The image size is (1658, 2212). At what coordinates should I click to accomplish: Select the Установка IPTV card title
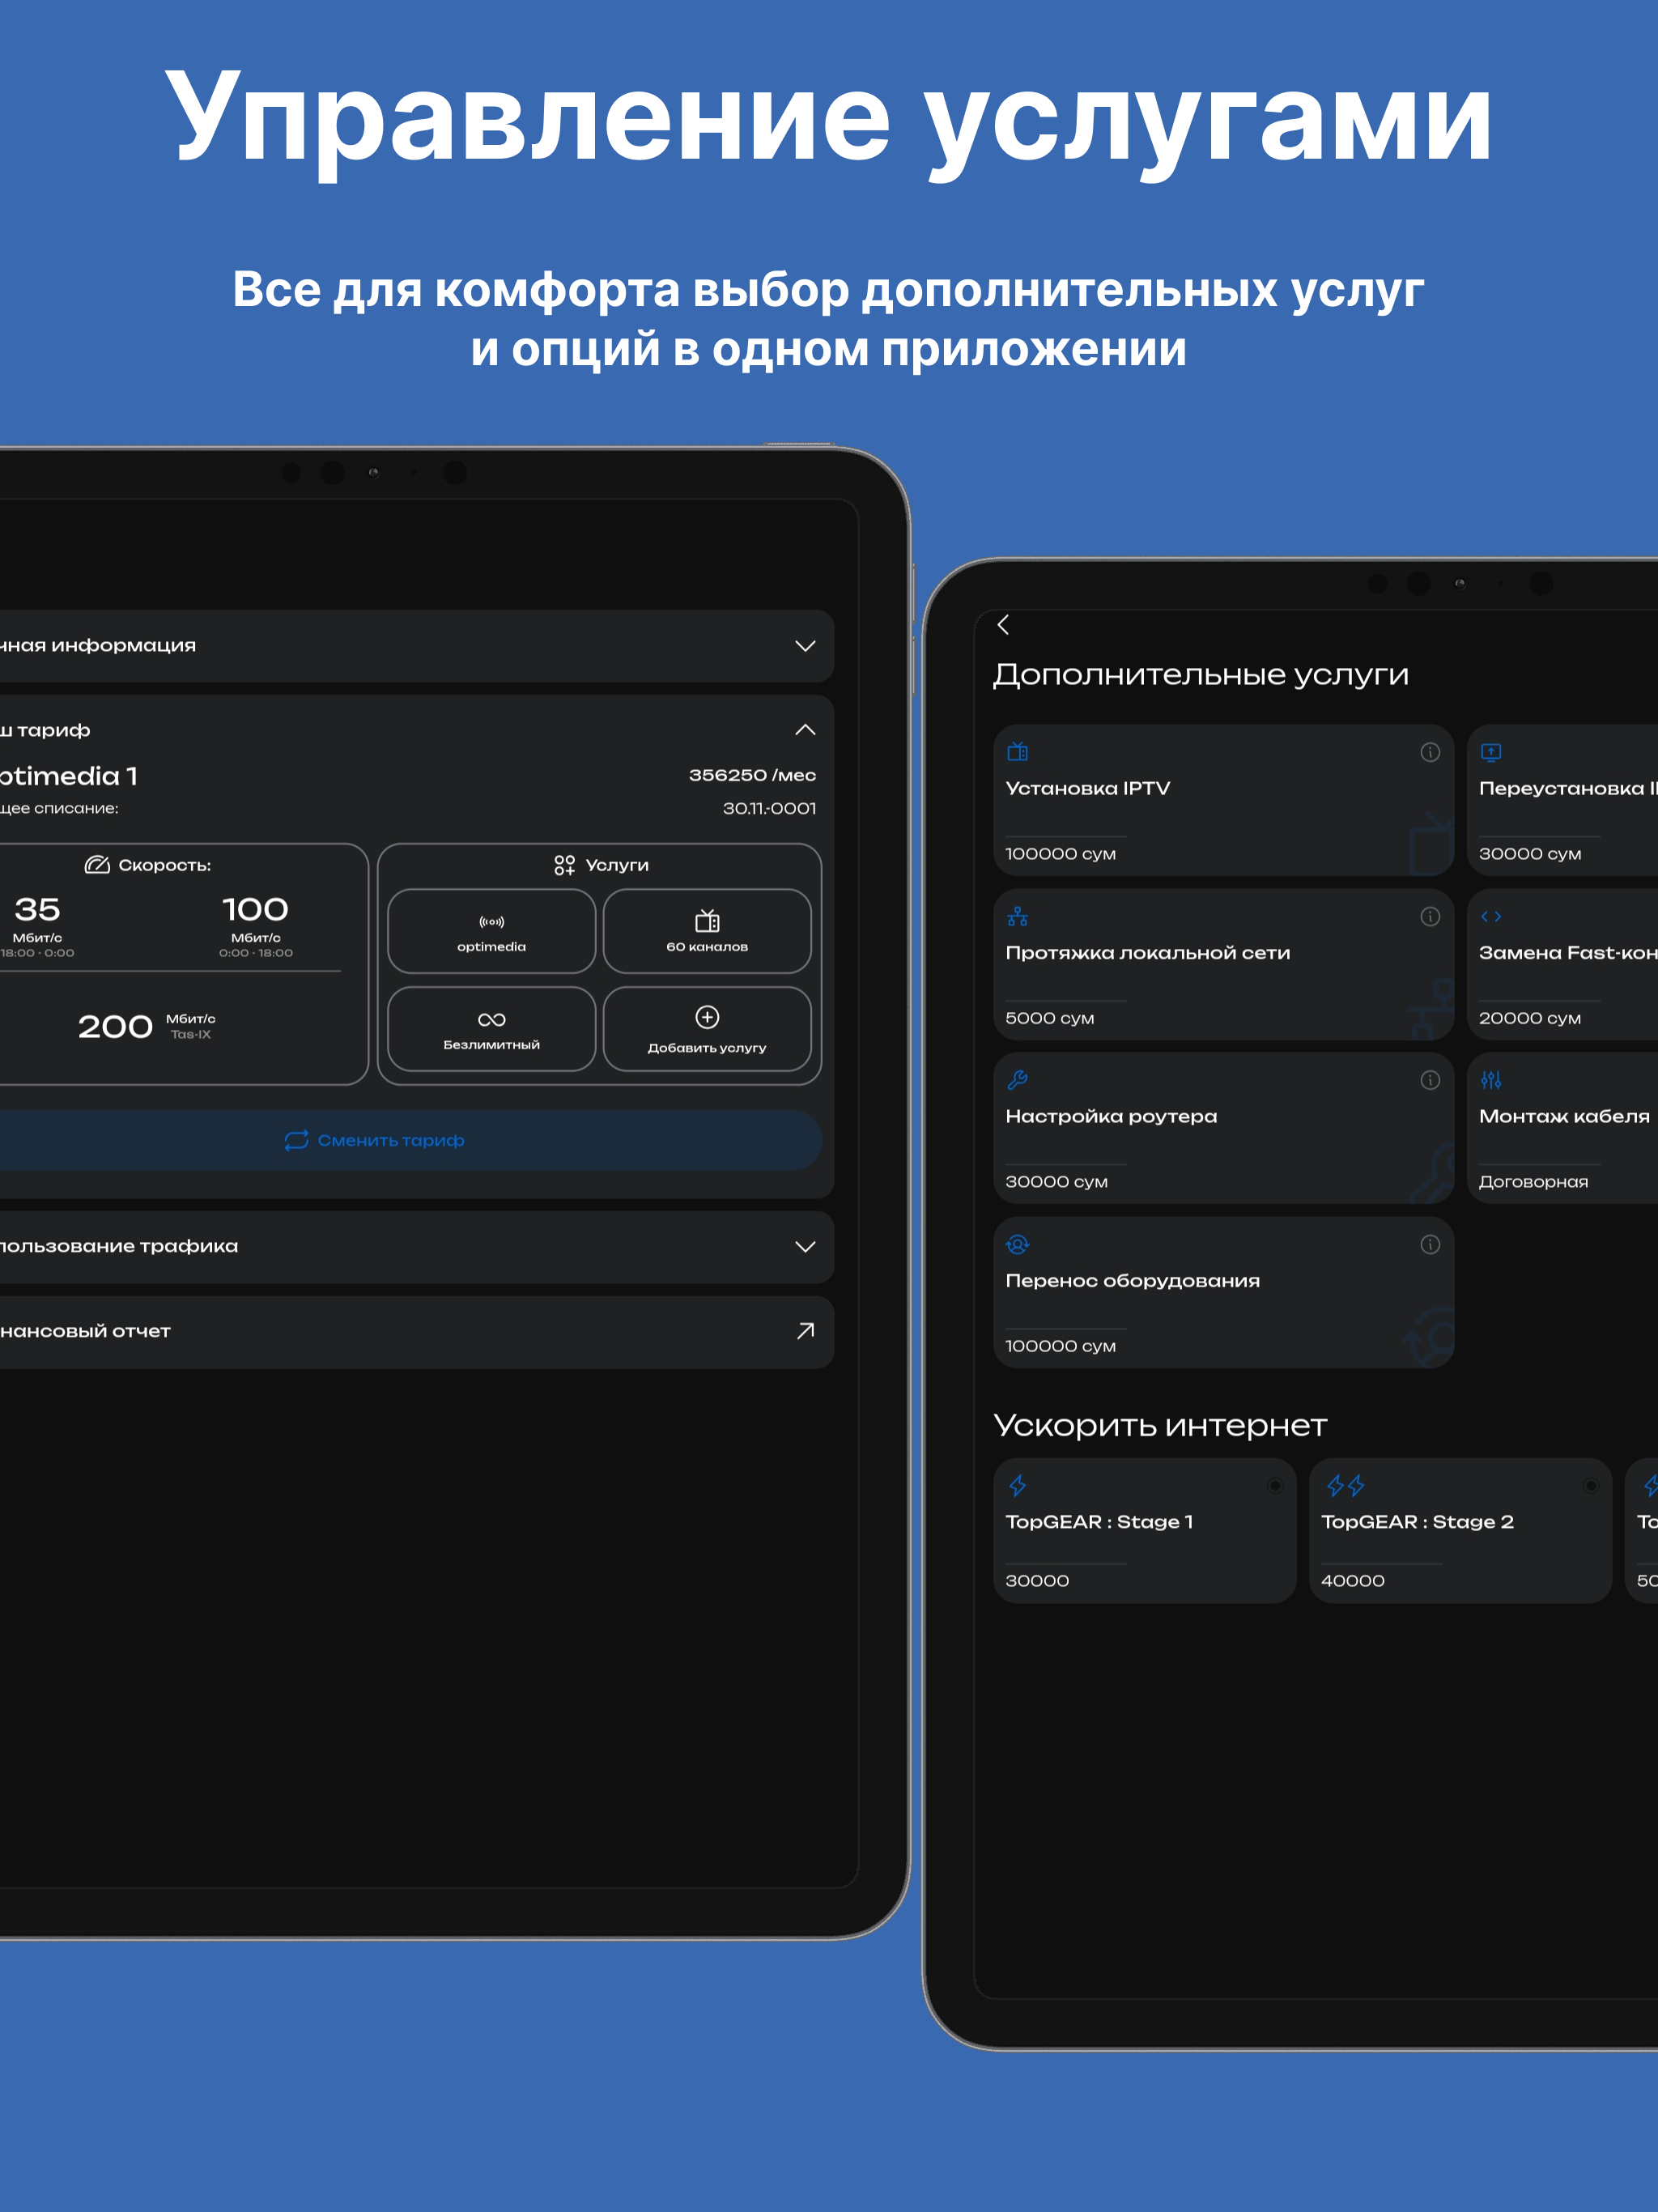pos(1088,788)
